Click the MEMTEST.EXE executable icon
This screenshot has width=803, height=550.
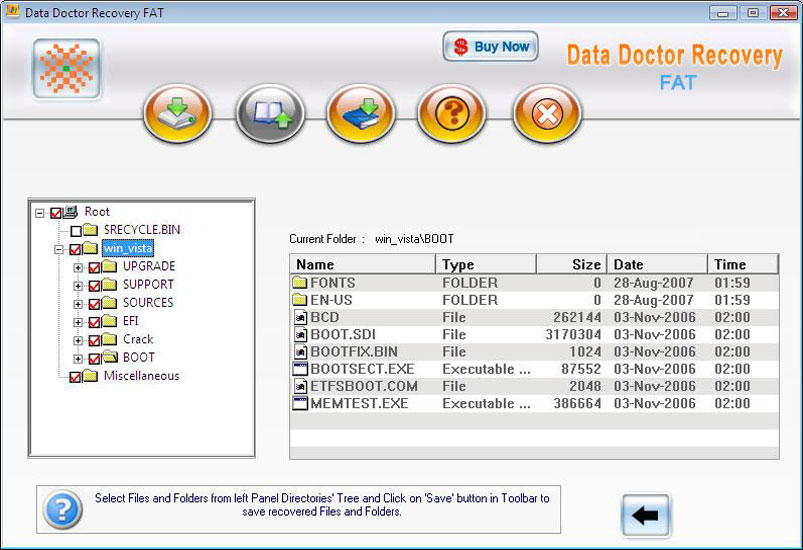300,404
